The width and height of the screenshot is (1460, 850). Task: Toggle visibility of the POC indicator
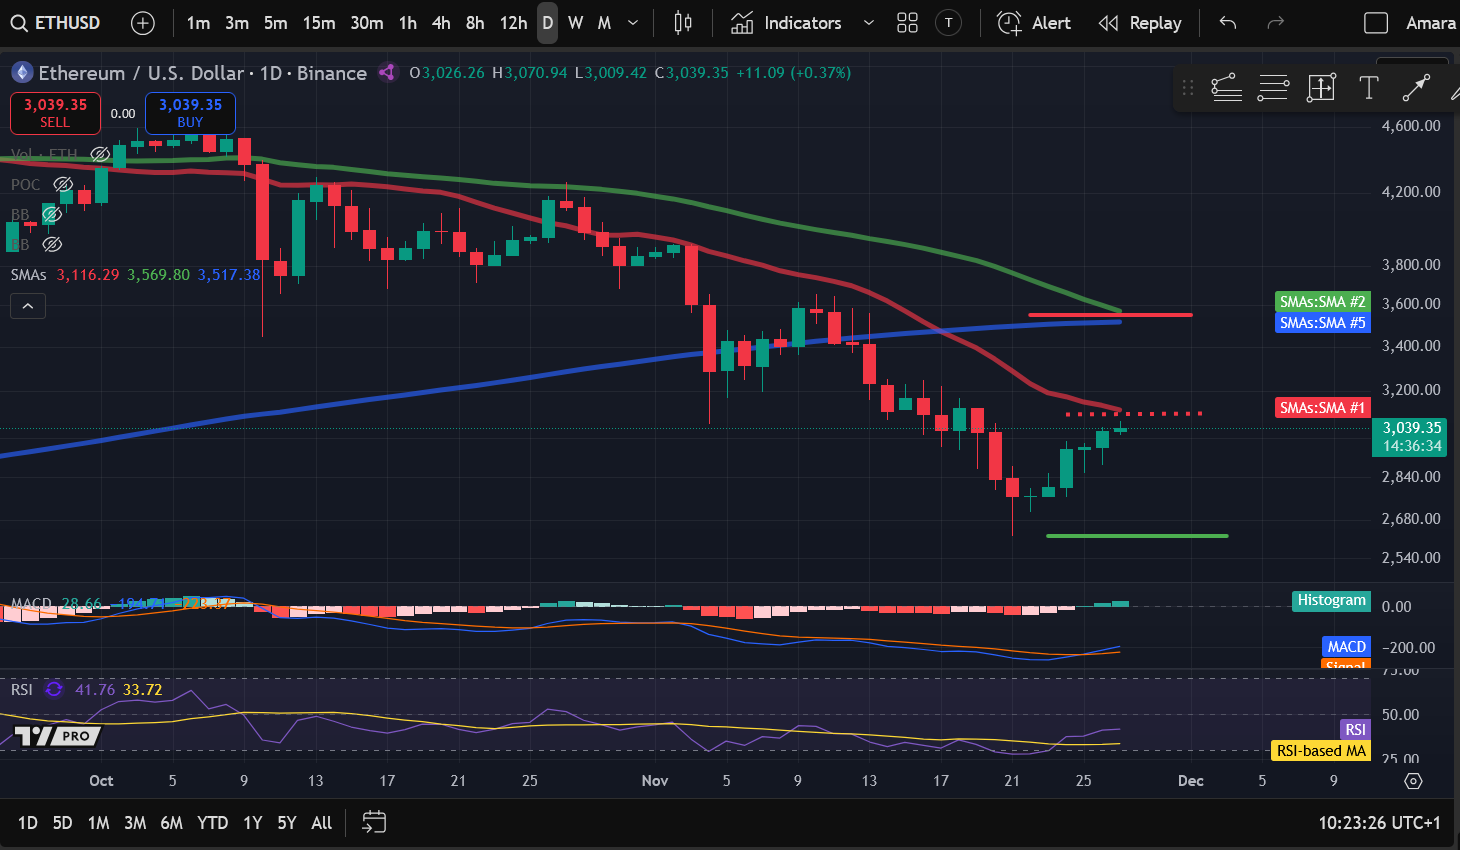(63, 184)
